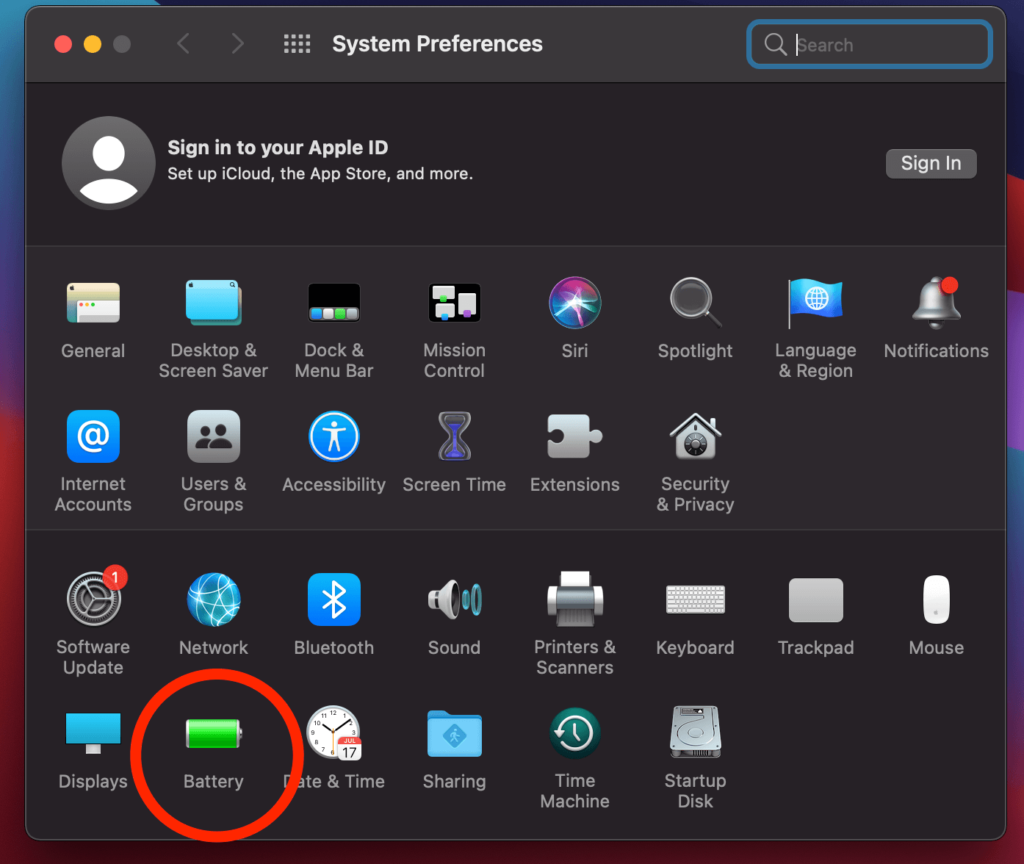Open Date & Time preferences

334,736
